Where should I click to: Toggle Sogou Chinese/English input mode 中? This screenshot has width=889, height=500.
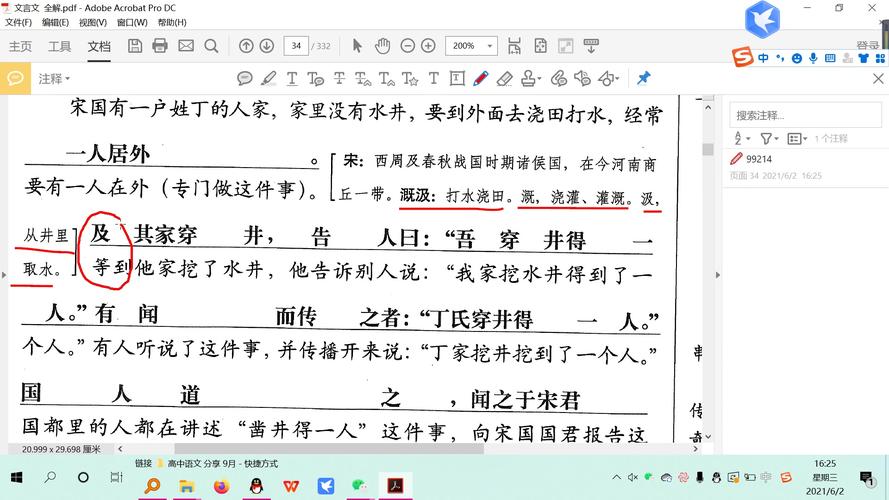click(x=764, y=58)
